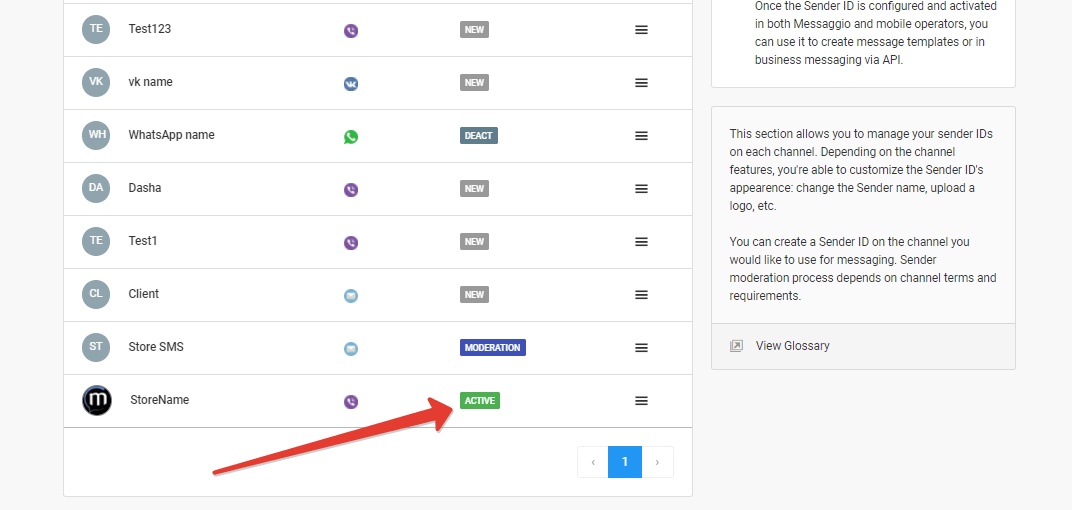Click the SMS channel icon for Client
The height and width of the screenshot is (510, 1072).
click(x=351, y=296)
